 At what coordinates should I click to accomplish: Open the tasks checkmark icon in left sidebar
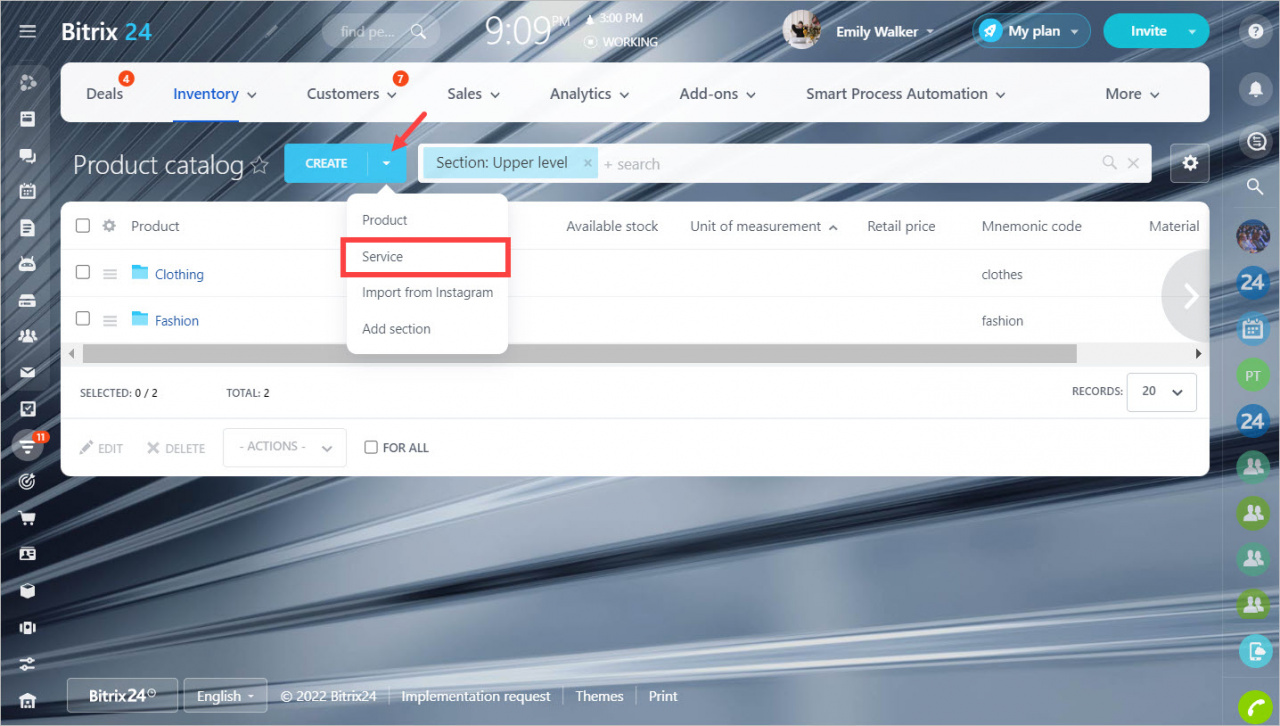[x=27, y=409]
